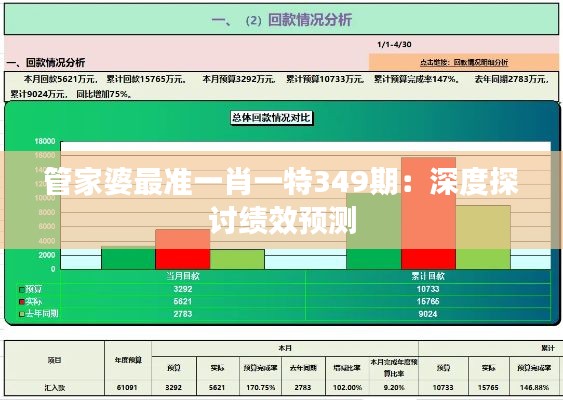The width and height of the screenshot is (563, 400).
Task: Select the chart title 总体回款情况对比
Action: (x=271, y=118)
